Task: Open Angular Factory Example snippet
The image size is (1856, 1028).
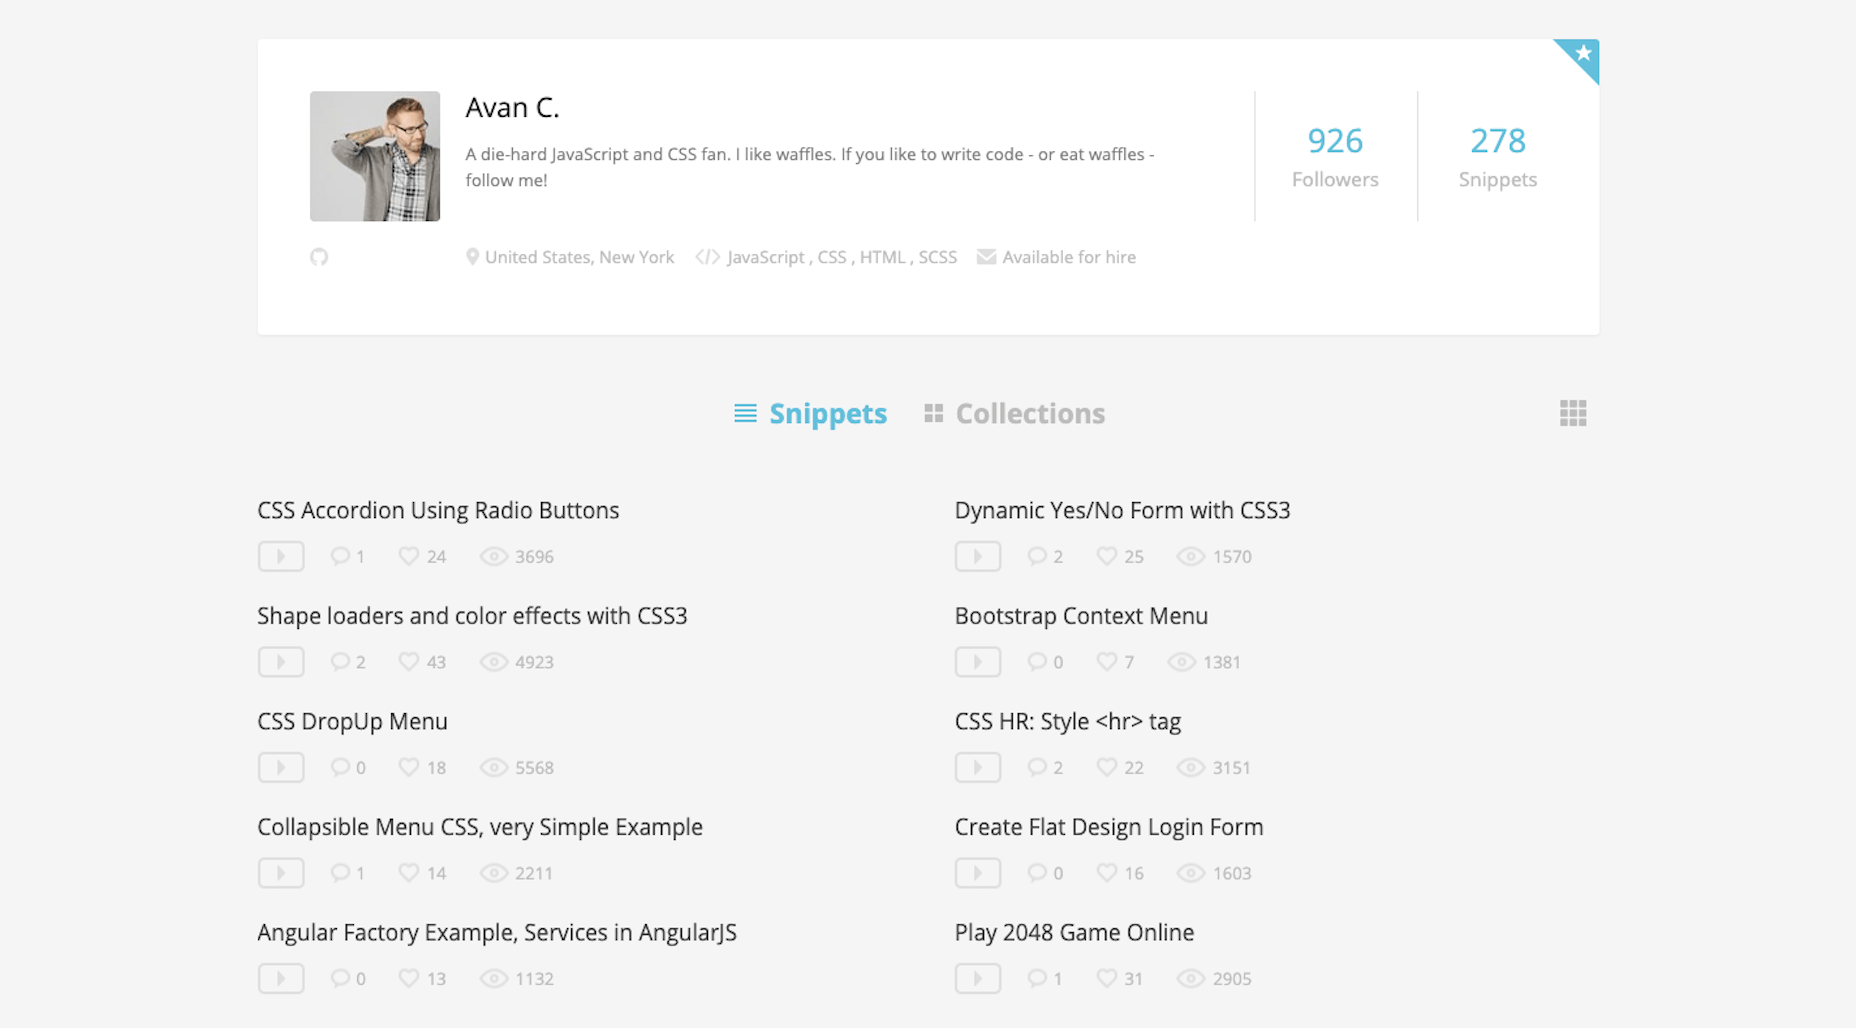Action: (x=497, y=932)
